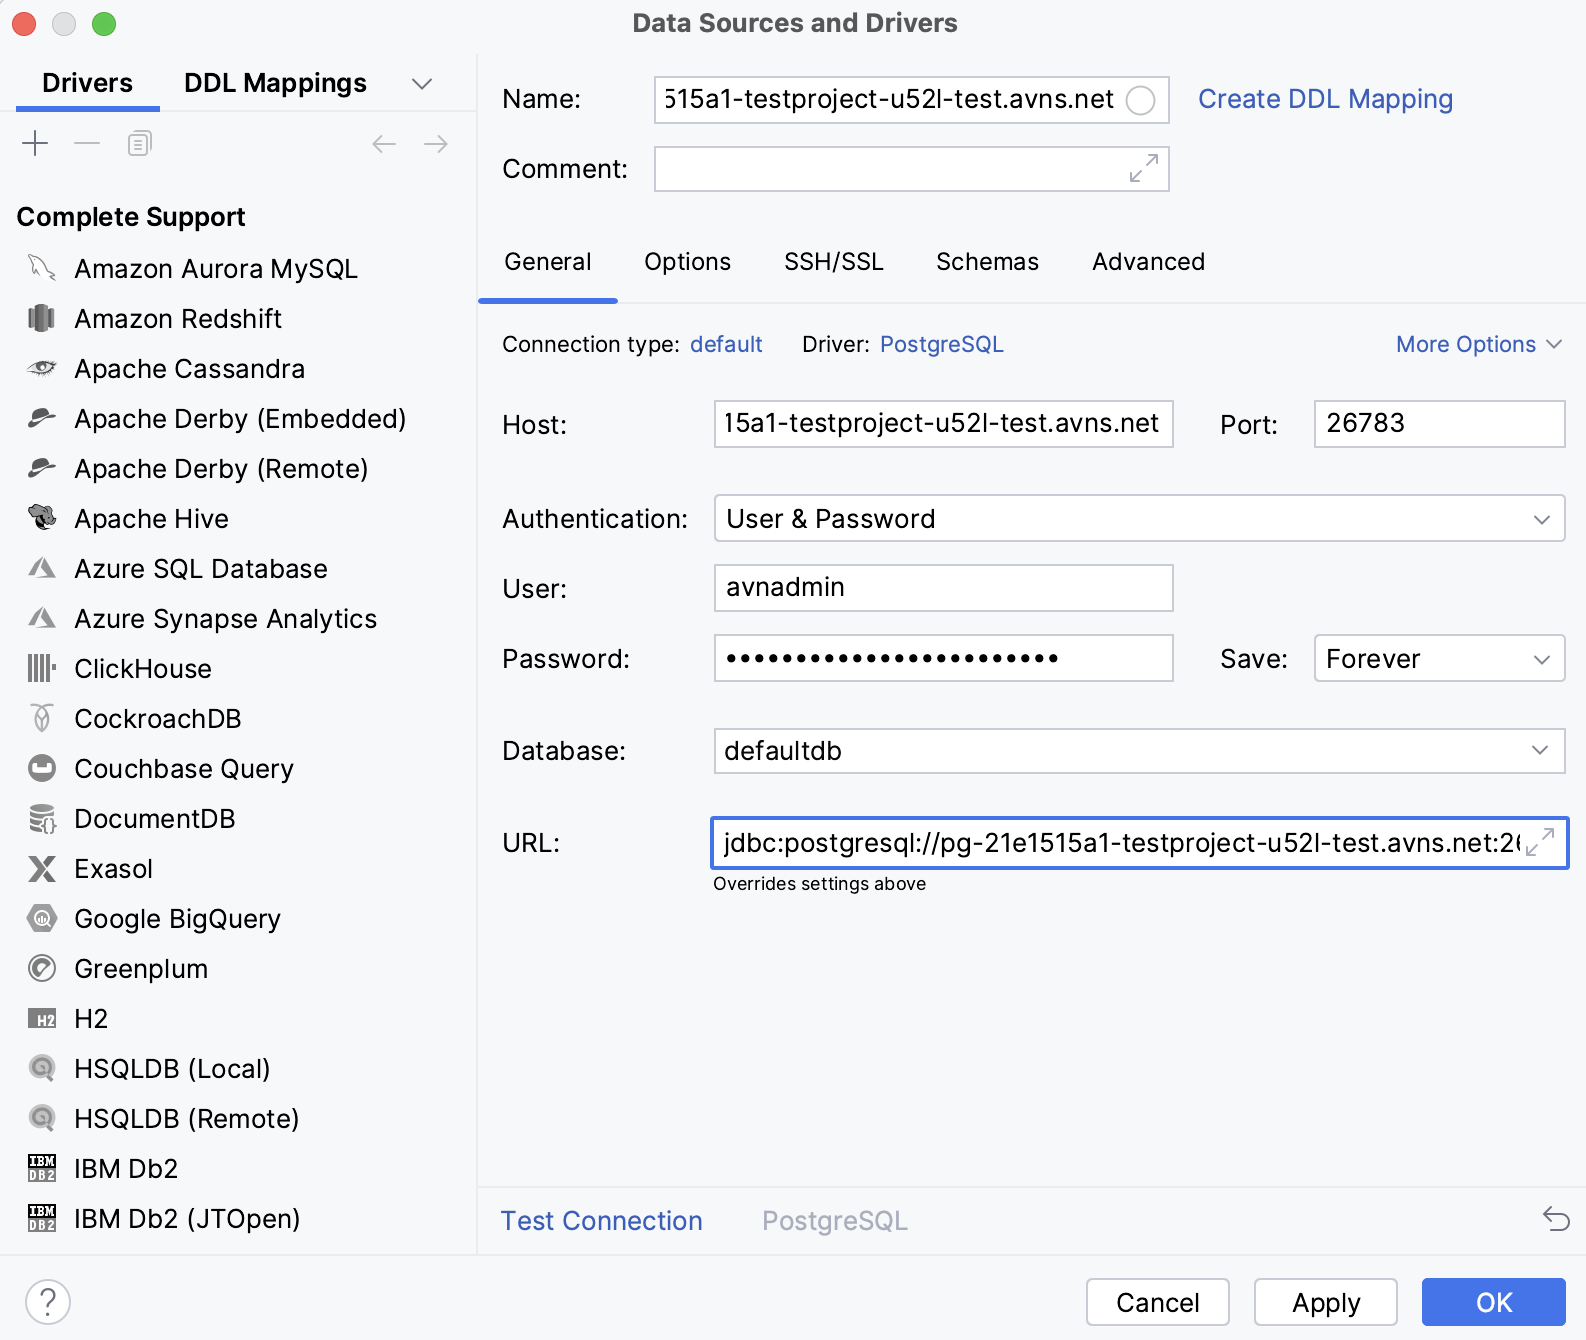The image size is (1586, 1340).
Task: Click into the JDBC URL text
Action: point(1120,842)
